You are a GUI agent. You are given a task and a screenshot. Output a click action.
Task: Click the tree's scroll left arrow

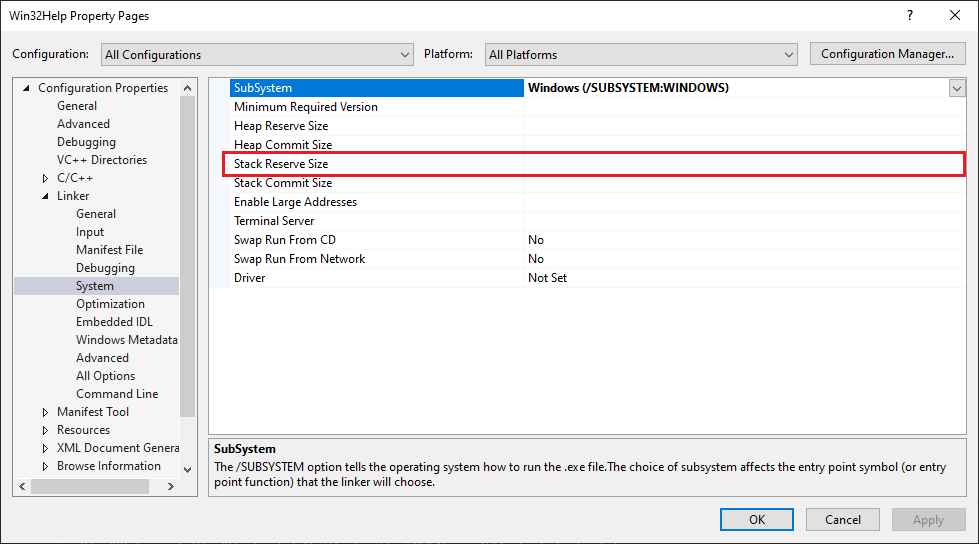[x=22, y=487]
